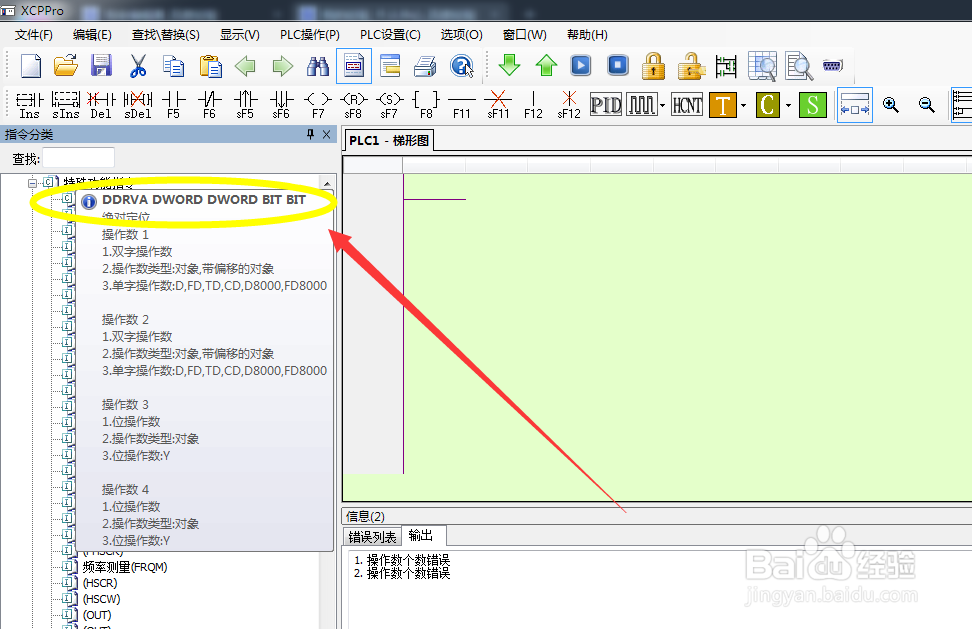The image size is (972, 629).
Task: Paste from clipboard icon
Action: click(x=210, y=66)
